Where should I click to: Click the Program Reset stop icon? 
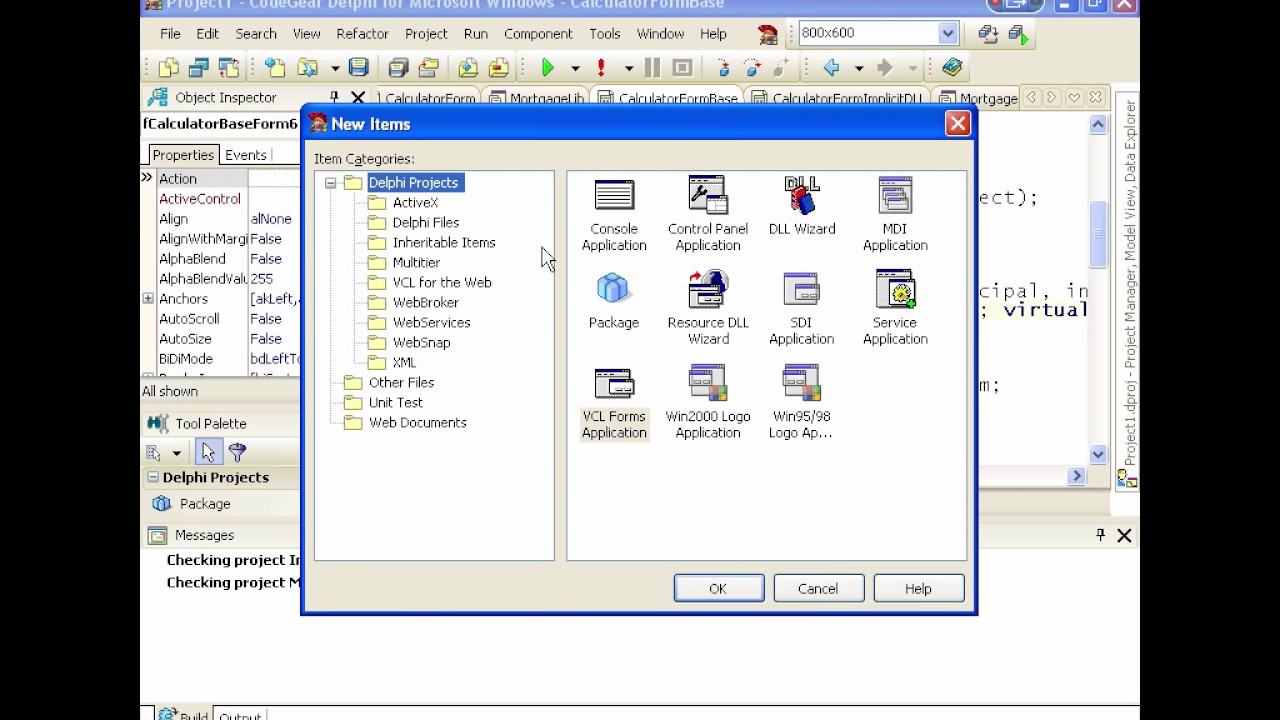(x=683, y=68)
